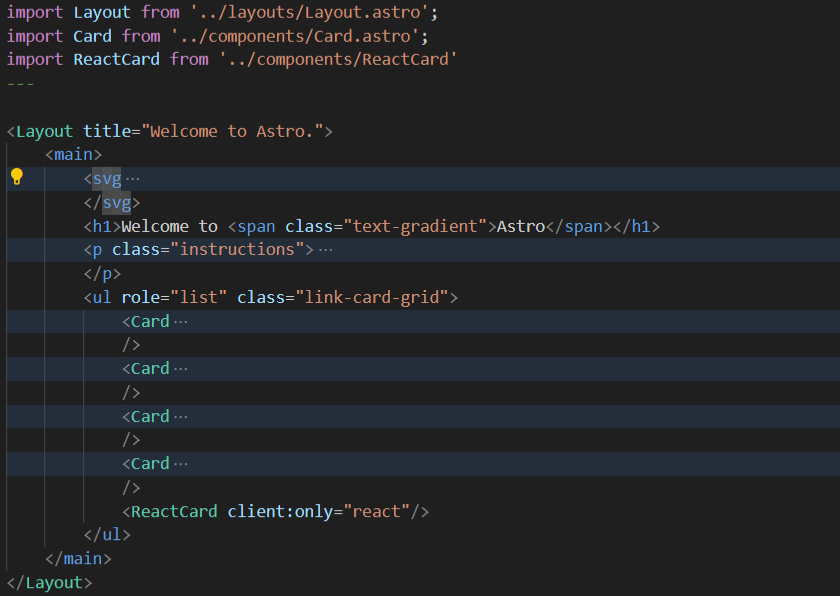840x596 pixels.
Task: Unfold the second collapsed Card component
Action: click(180, 369)
